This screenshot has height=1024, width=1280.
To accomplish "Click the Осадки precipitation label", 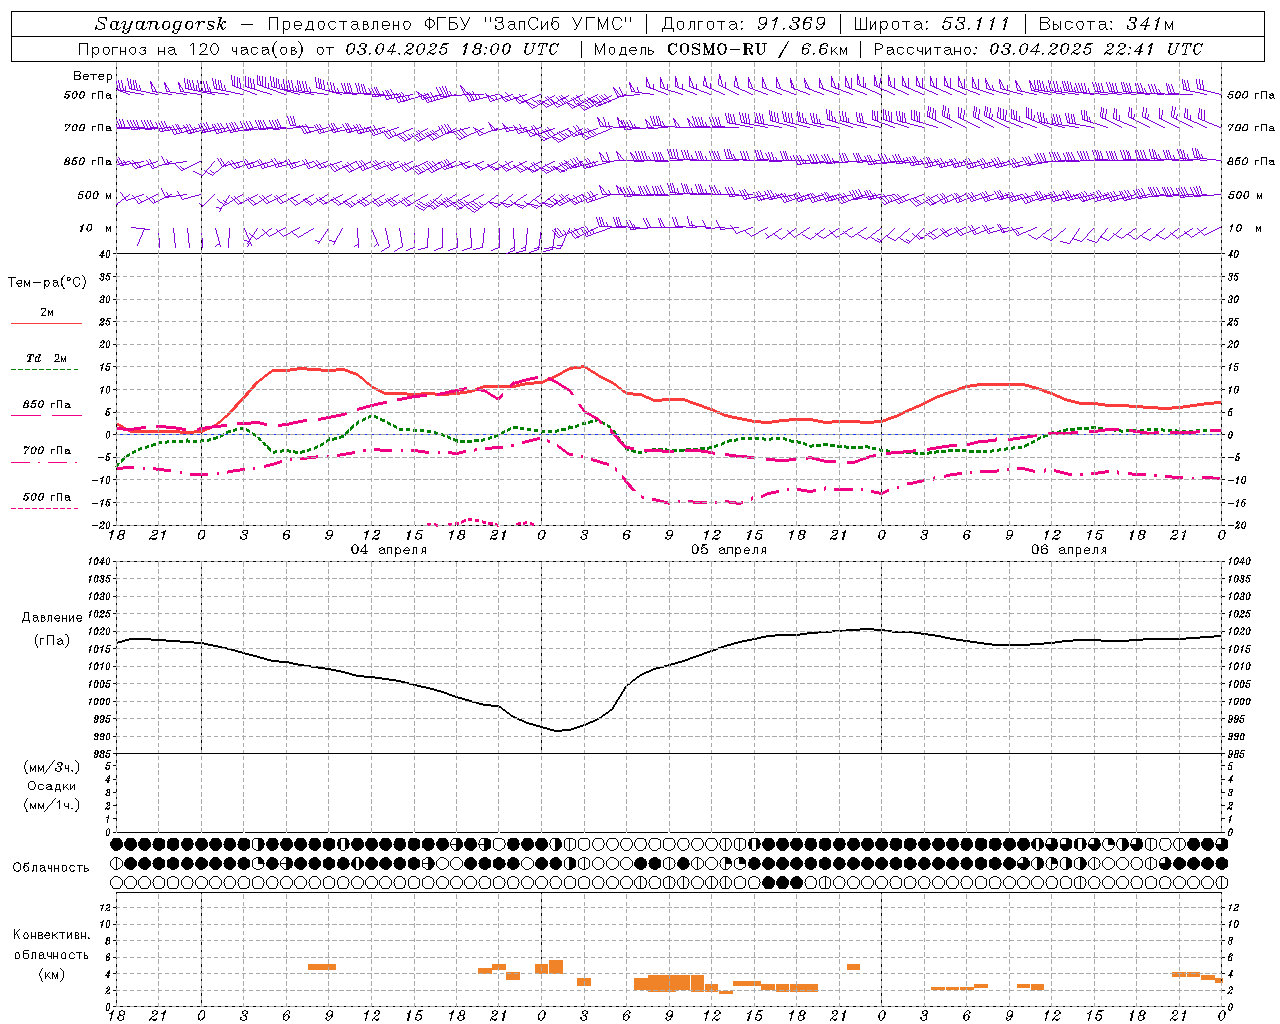I will click(x=51, y=786).
